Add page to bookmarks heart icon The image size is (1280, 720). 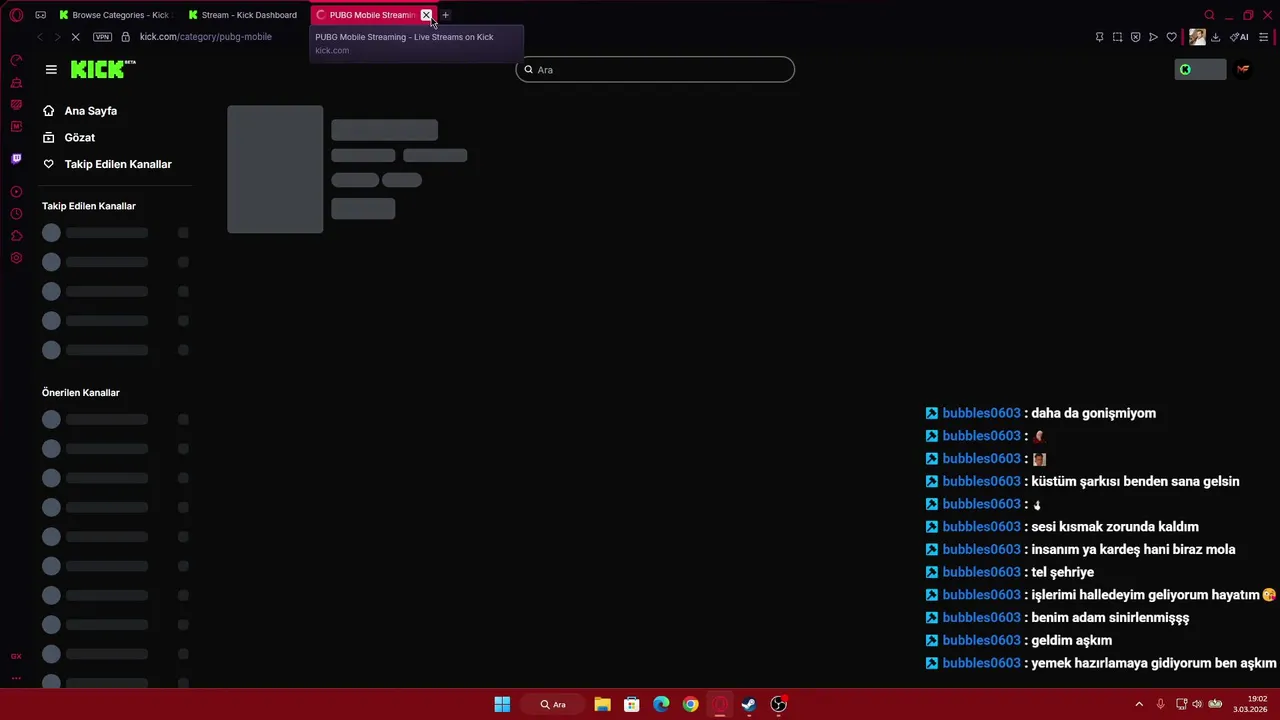(x=1171, y=37)
